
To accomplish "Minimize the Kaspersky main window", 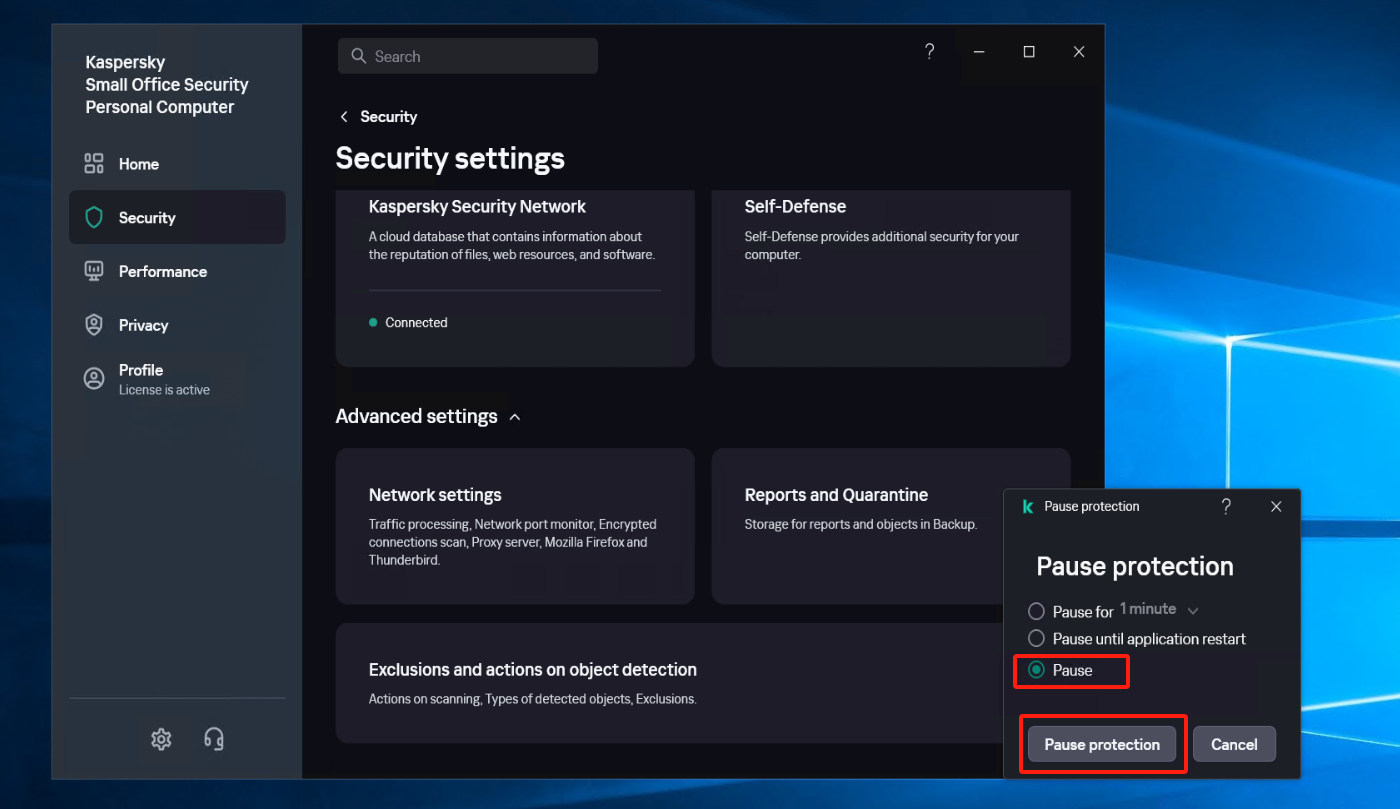I will coord(979,52).
